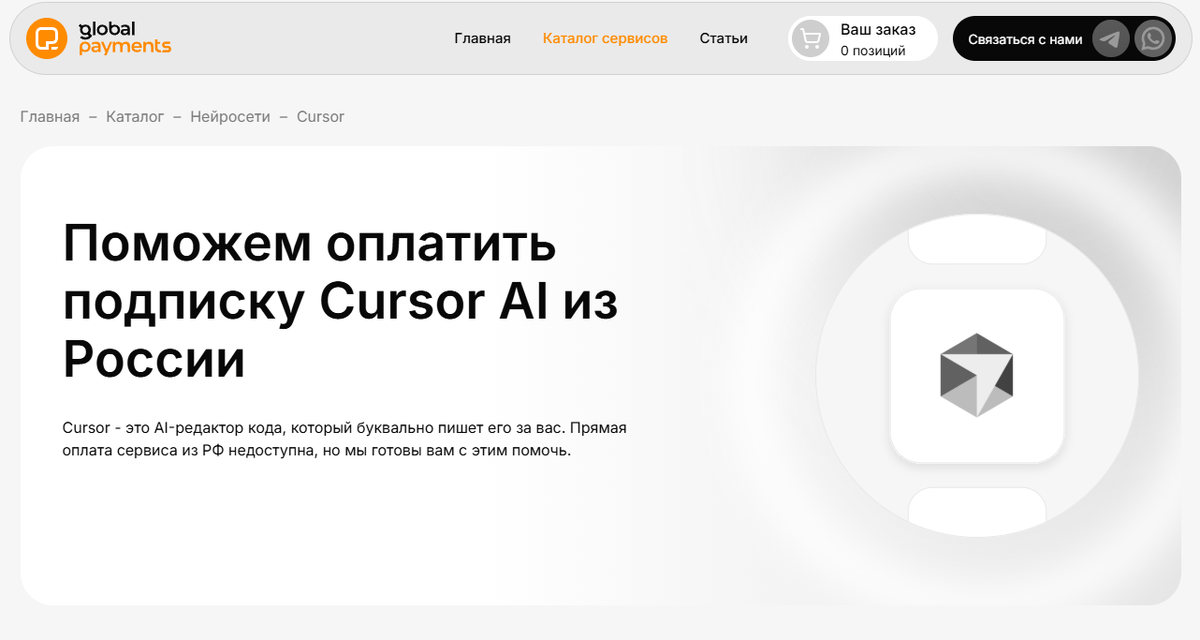Click the Связаться с нами button

(1025, 40)
